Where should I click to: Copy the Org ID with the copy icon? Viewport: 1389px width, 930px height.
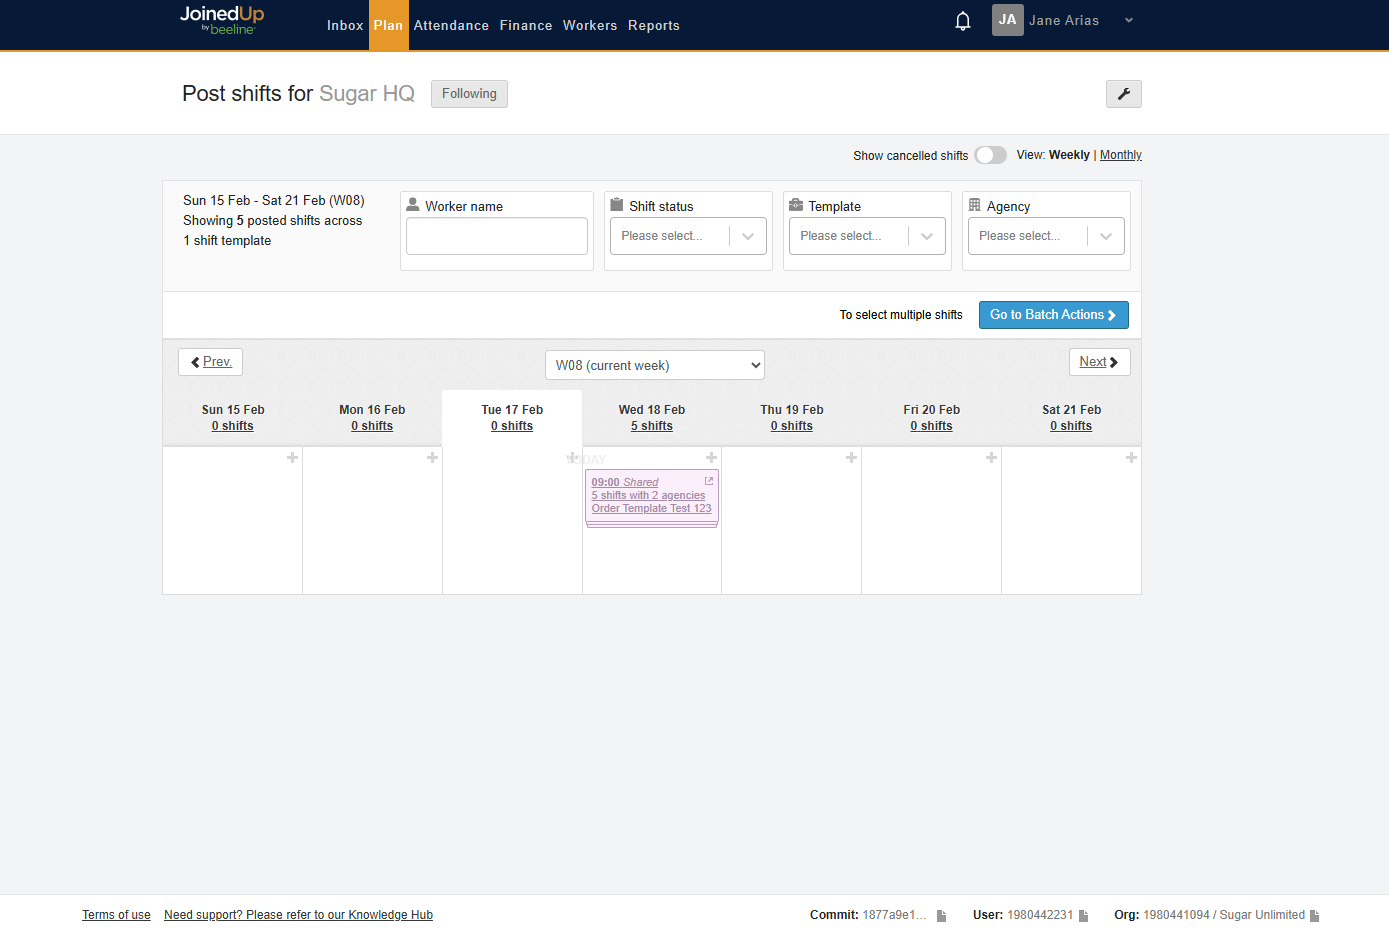[x=1314, y=915]
